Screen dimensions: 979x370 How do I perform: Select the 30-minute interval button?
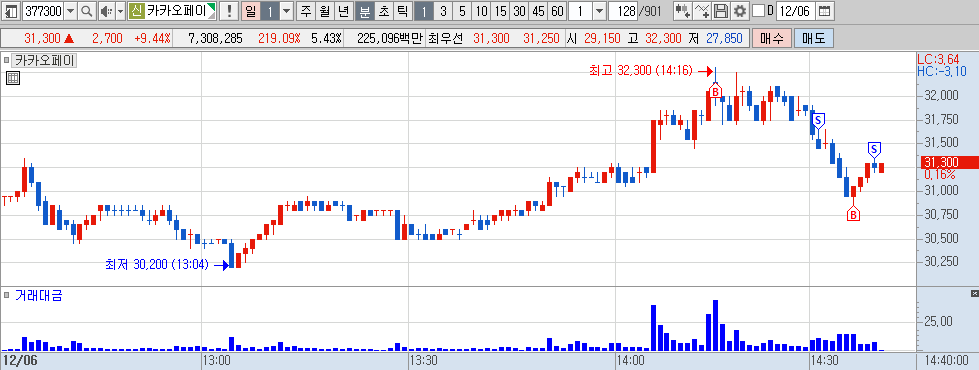[519, 11]
